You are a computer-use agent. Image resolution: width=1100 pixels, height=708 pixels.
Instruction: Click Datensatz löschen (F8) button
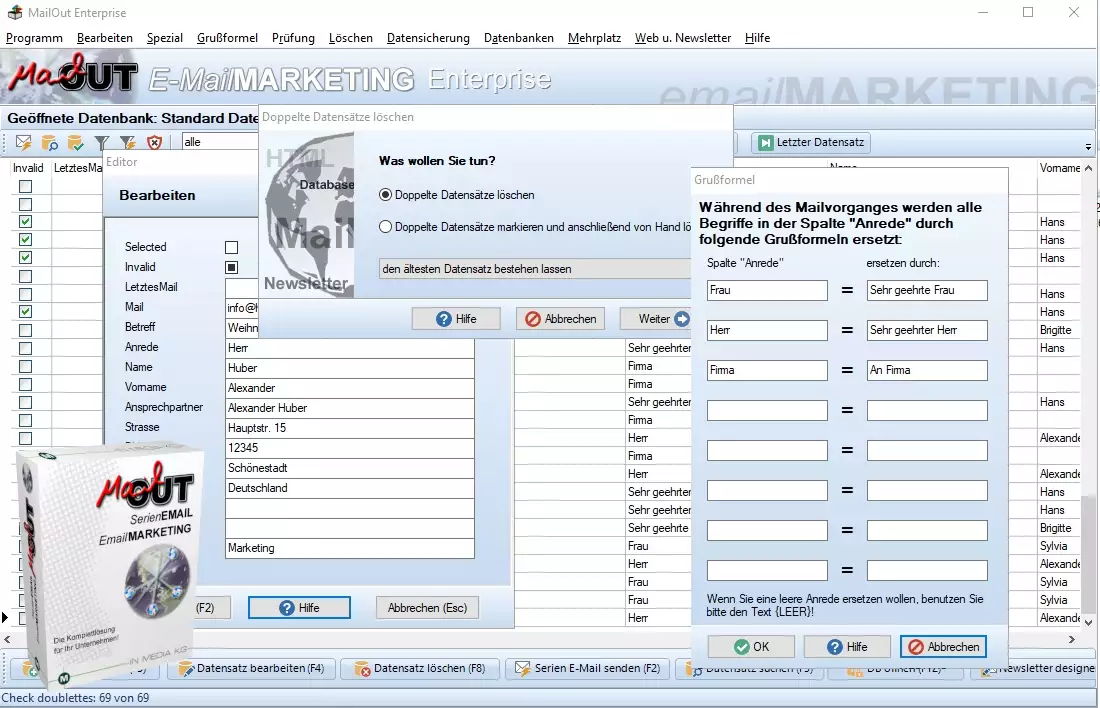tap(421, 669)
